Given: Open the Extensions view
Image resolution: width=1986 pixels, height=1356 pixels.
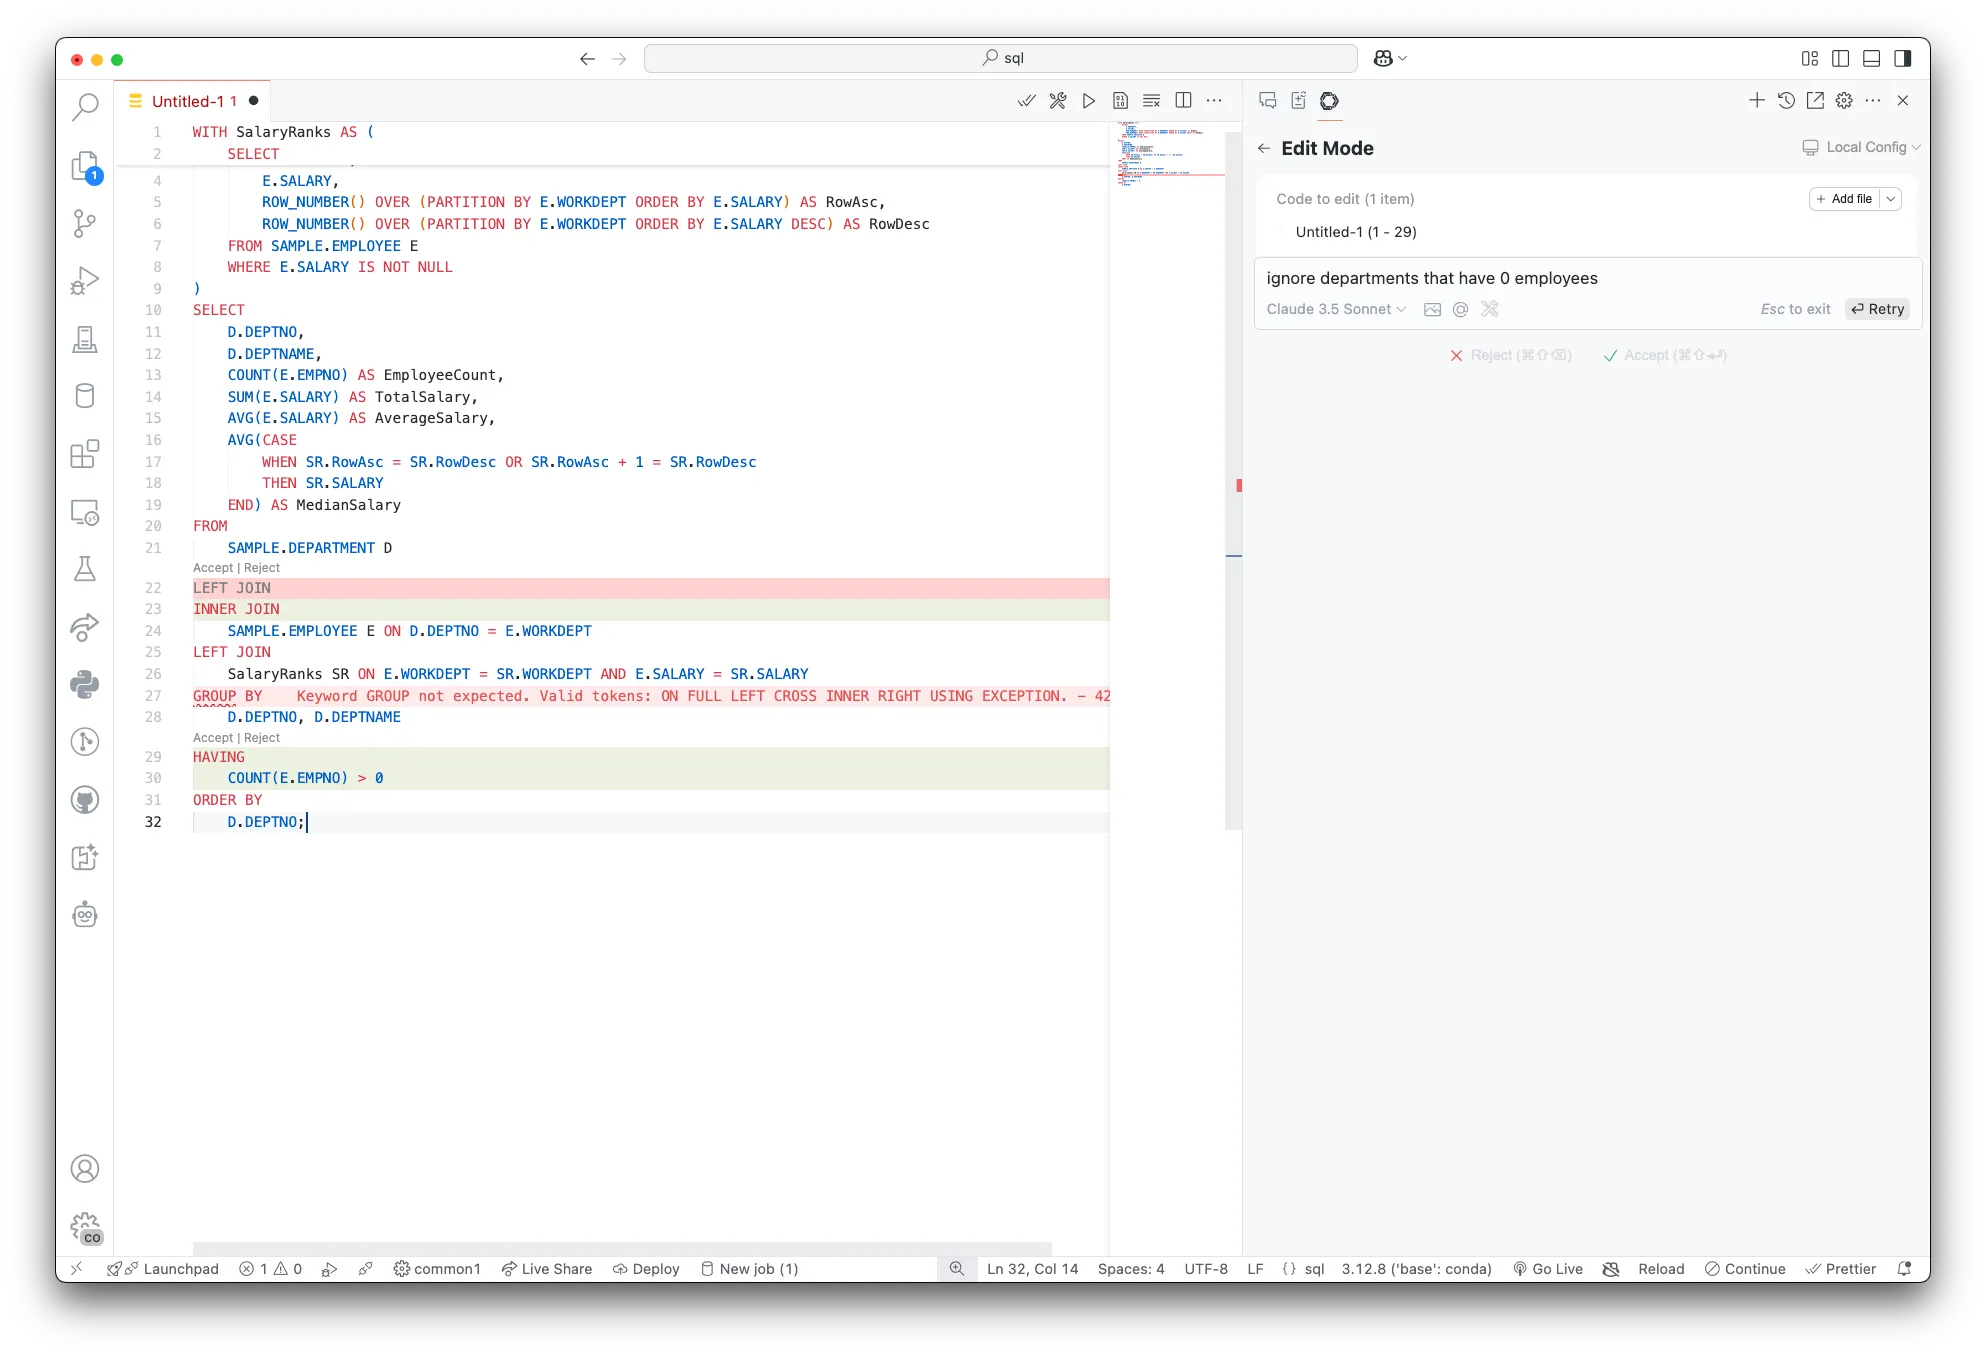Looking at the screenshot, I should point(85,454).
